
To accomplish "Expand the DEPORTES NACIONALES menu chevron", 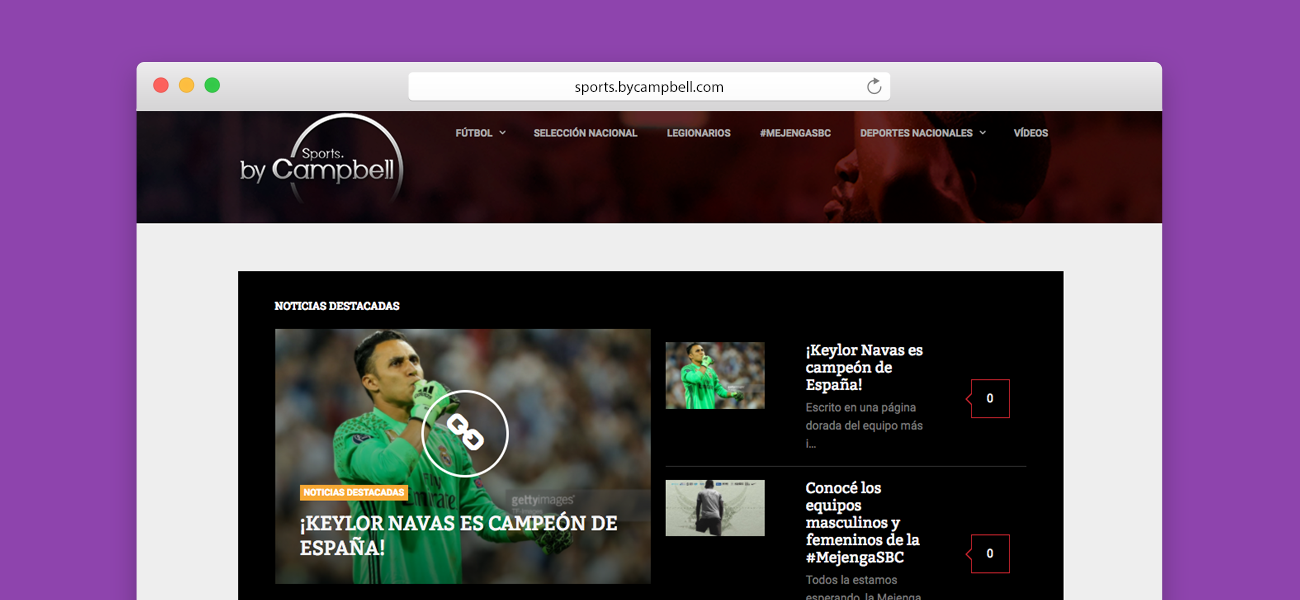I will (982, 133).
